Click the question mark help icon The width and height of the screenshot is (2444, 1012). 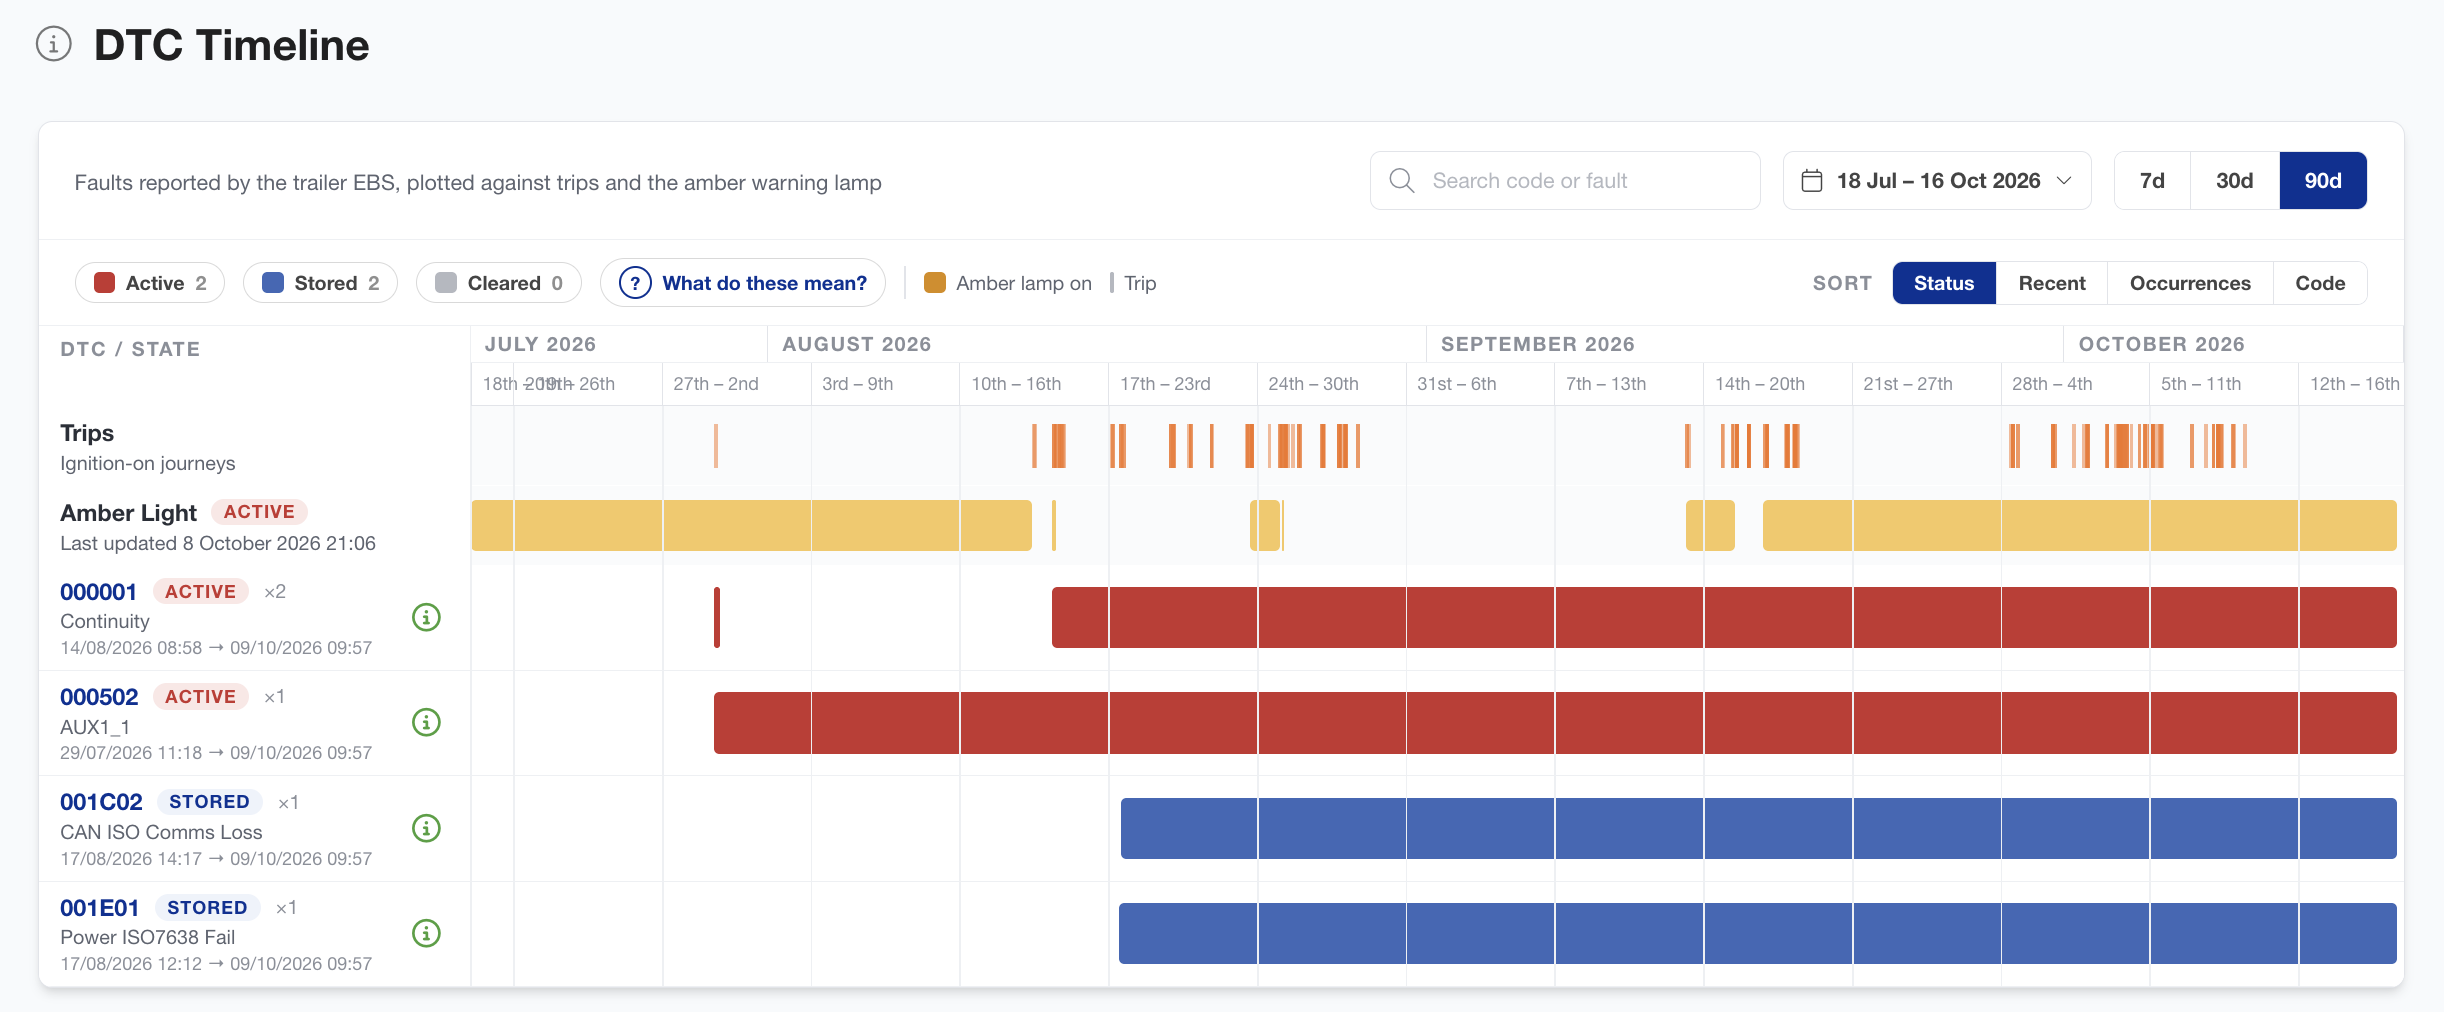[635, 283]
